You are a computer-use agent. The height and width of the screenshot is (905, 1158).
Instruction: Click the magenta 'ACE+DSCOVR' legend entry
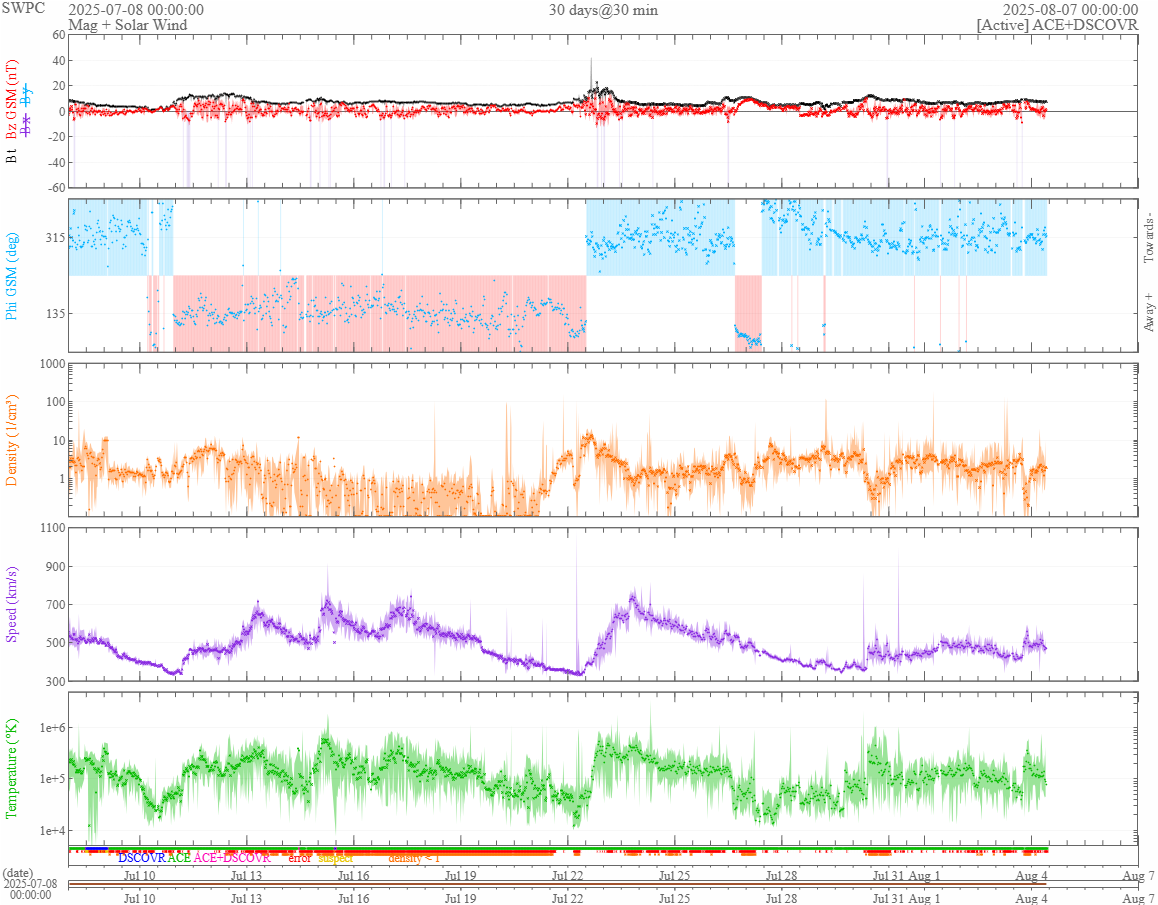tap(232, 858)
